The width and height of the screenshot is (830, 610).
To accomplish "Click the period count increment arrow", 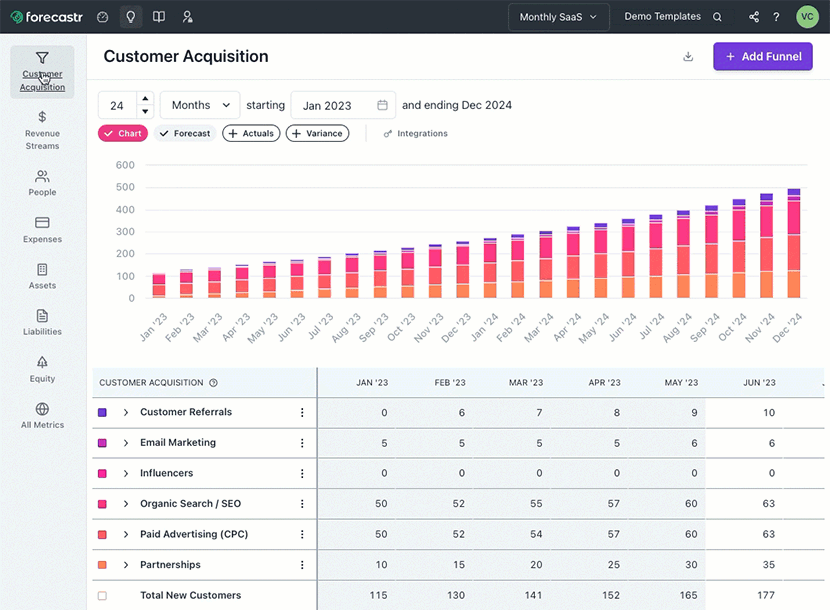I will (145, 99).
